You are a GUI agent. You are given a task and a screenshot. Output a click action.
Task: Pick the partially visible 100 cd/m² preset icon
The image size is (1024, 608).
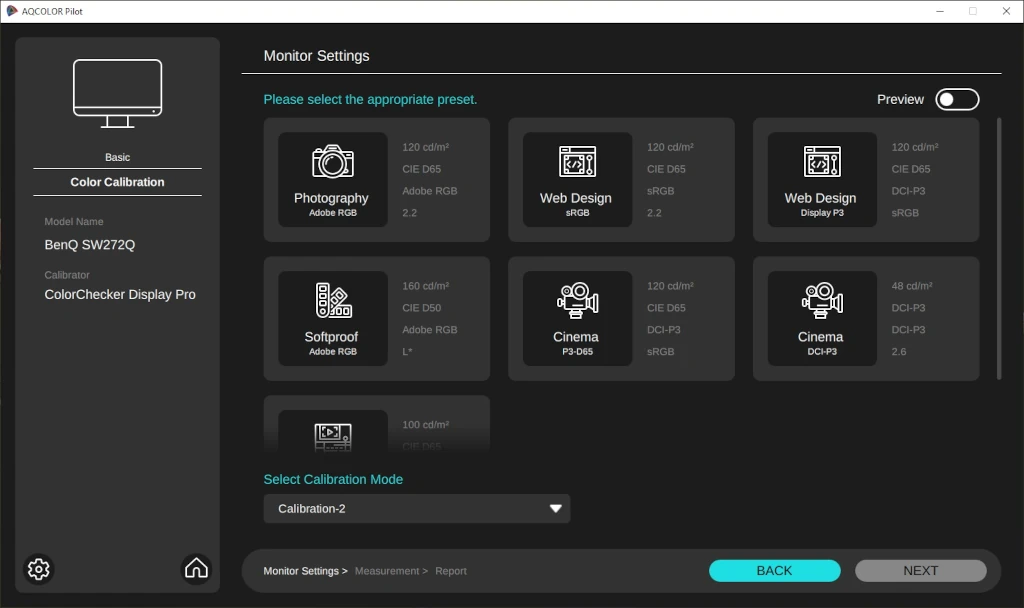point(333,436)
